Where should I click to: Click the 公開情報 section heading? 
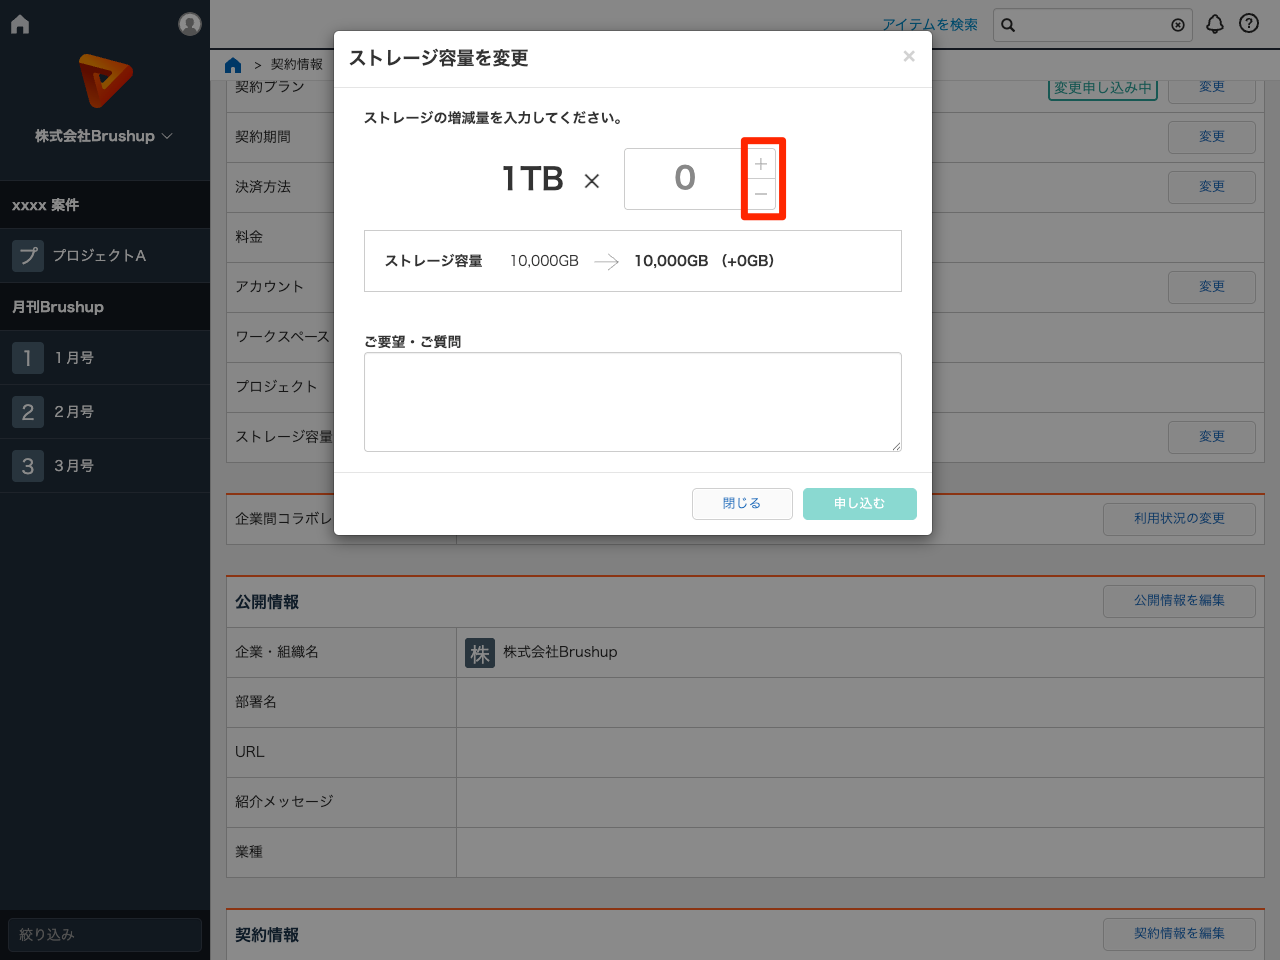click(x=267, y=602)
